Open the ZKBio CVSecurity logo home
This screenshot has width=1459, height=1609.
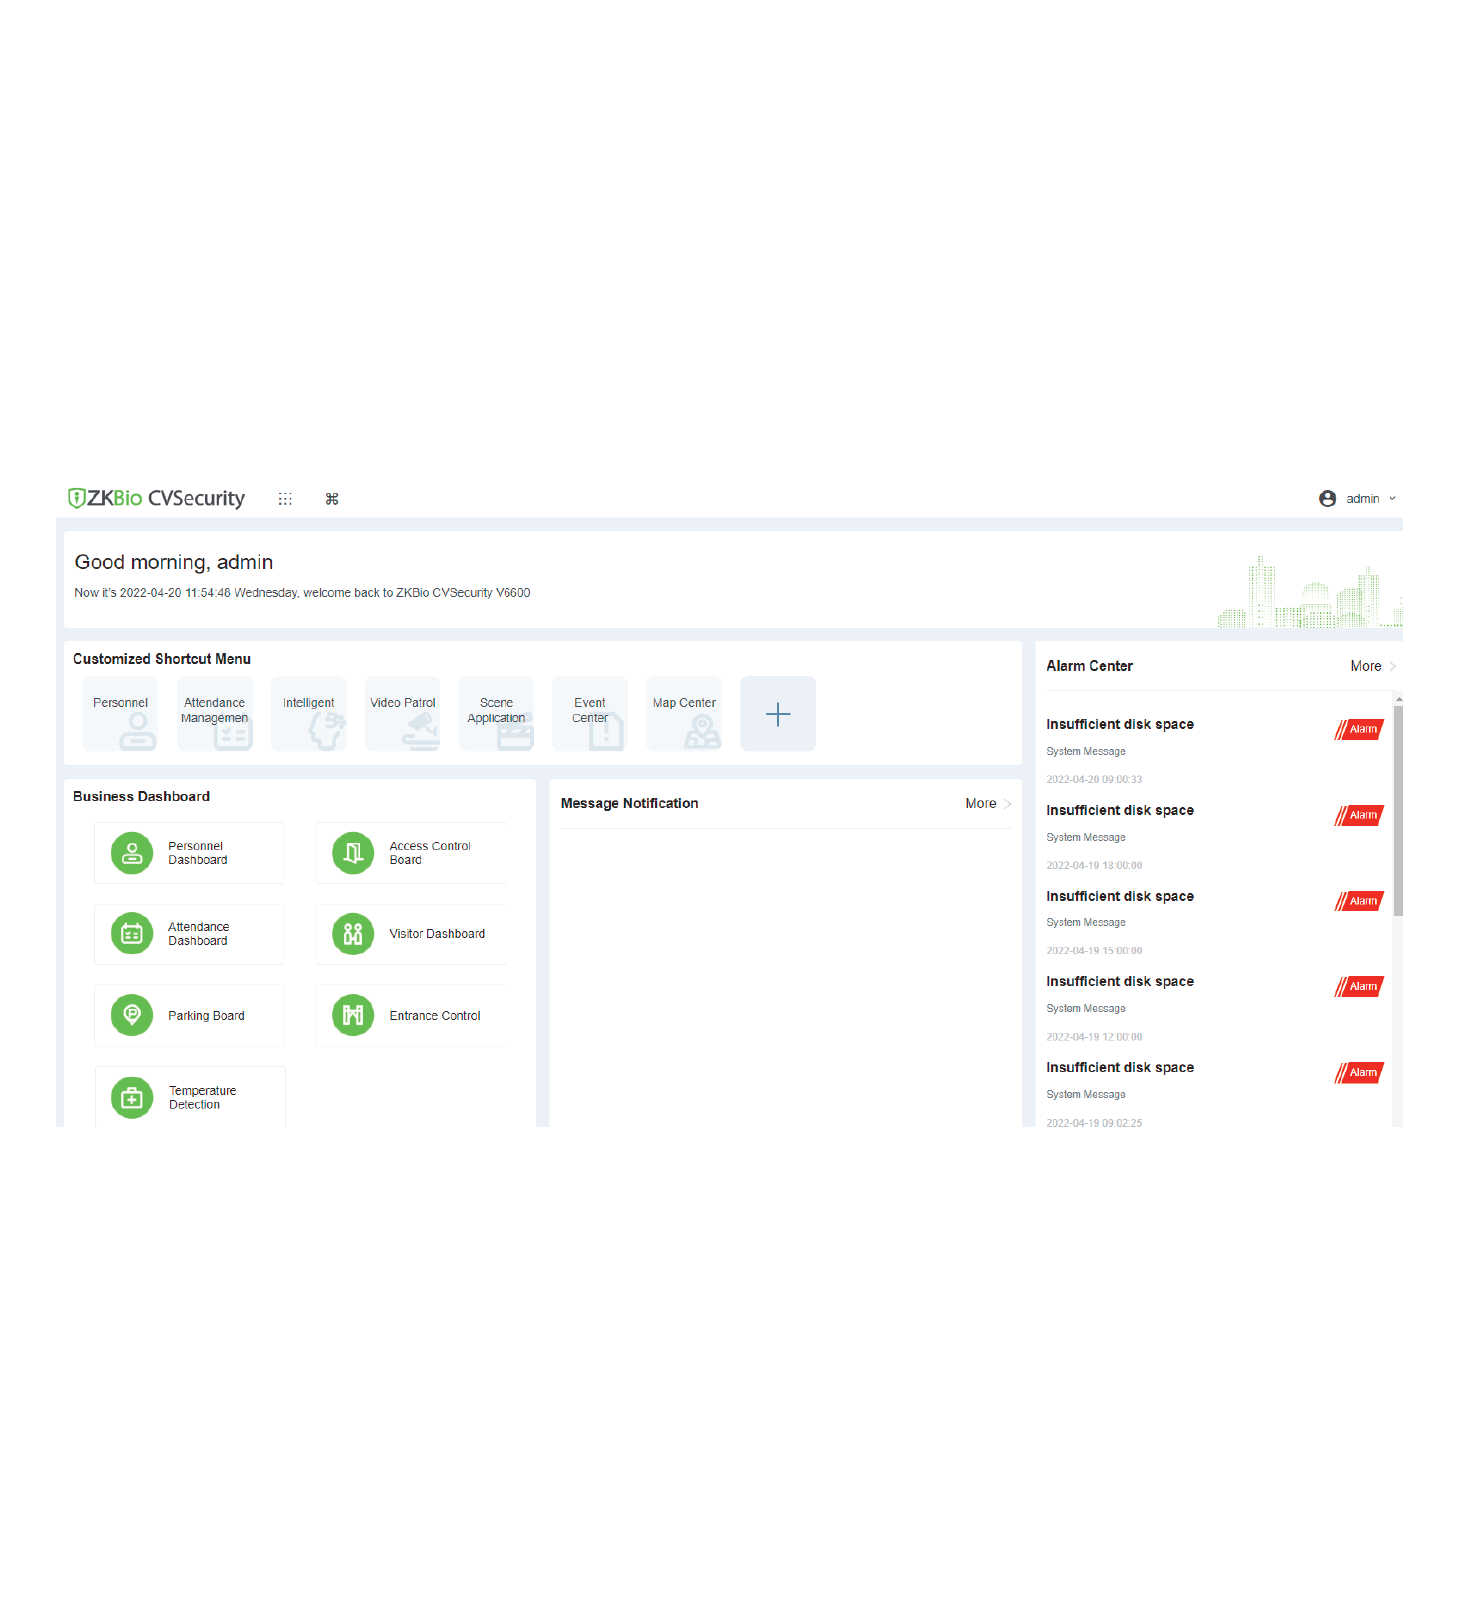[x=156, y=498]
